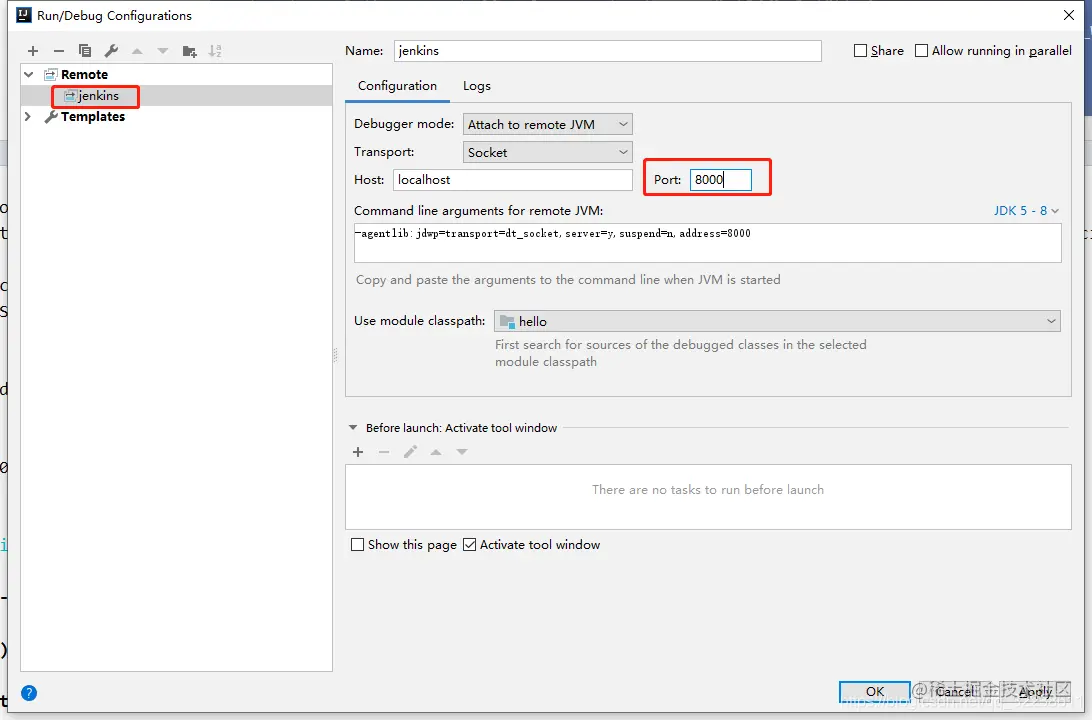The width and height of the screenshot is (1092, 720).
Task: Copy the selected configuration
Action: [x=85, y=51]
